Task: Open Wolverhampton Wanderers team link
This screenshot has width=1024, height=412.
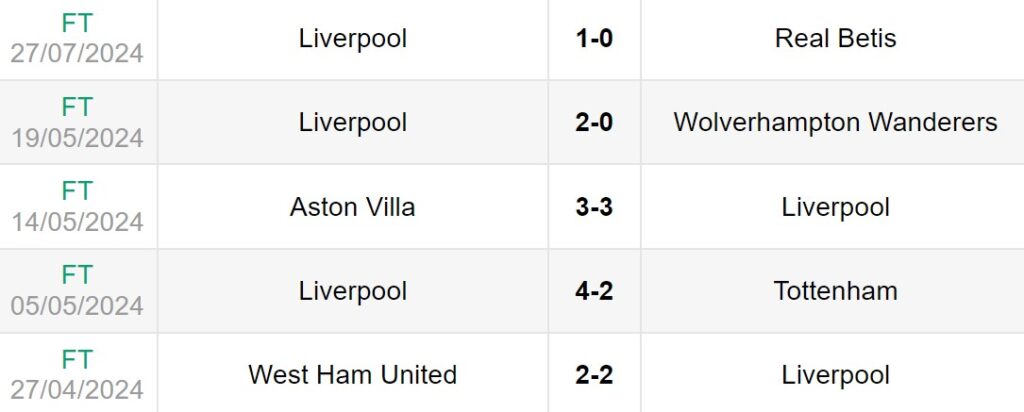Action: click(x=835, y=123)
